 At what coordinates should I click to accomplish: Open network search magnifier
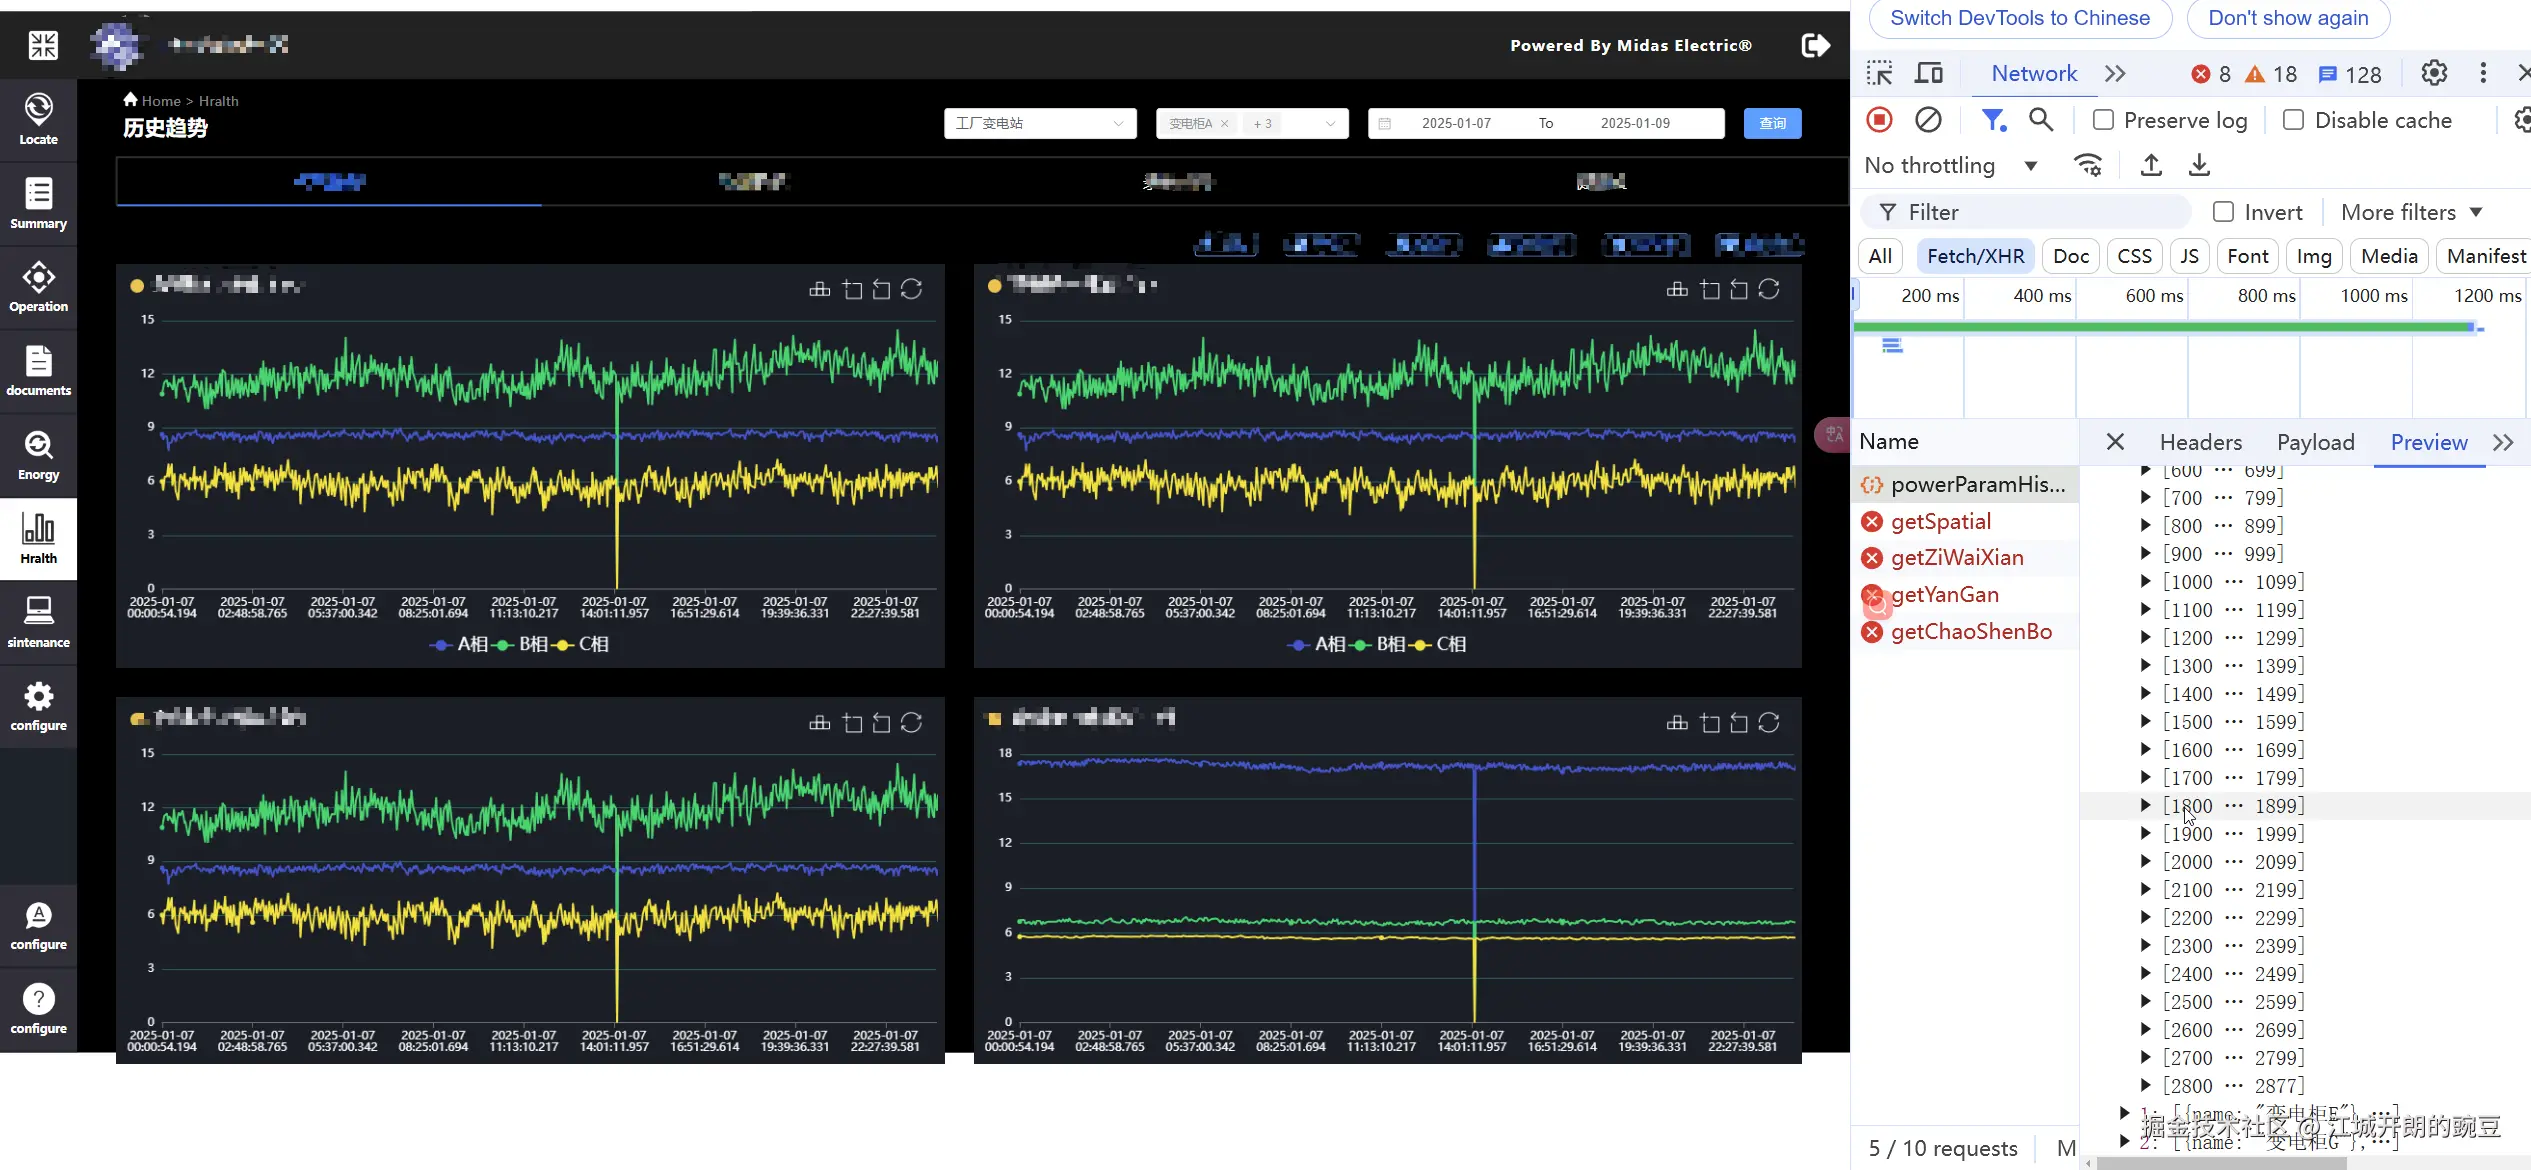(x=2041, y=120)
